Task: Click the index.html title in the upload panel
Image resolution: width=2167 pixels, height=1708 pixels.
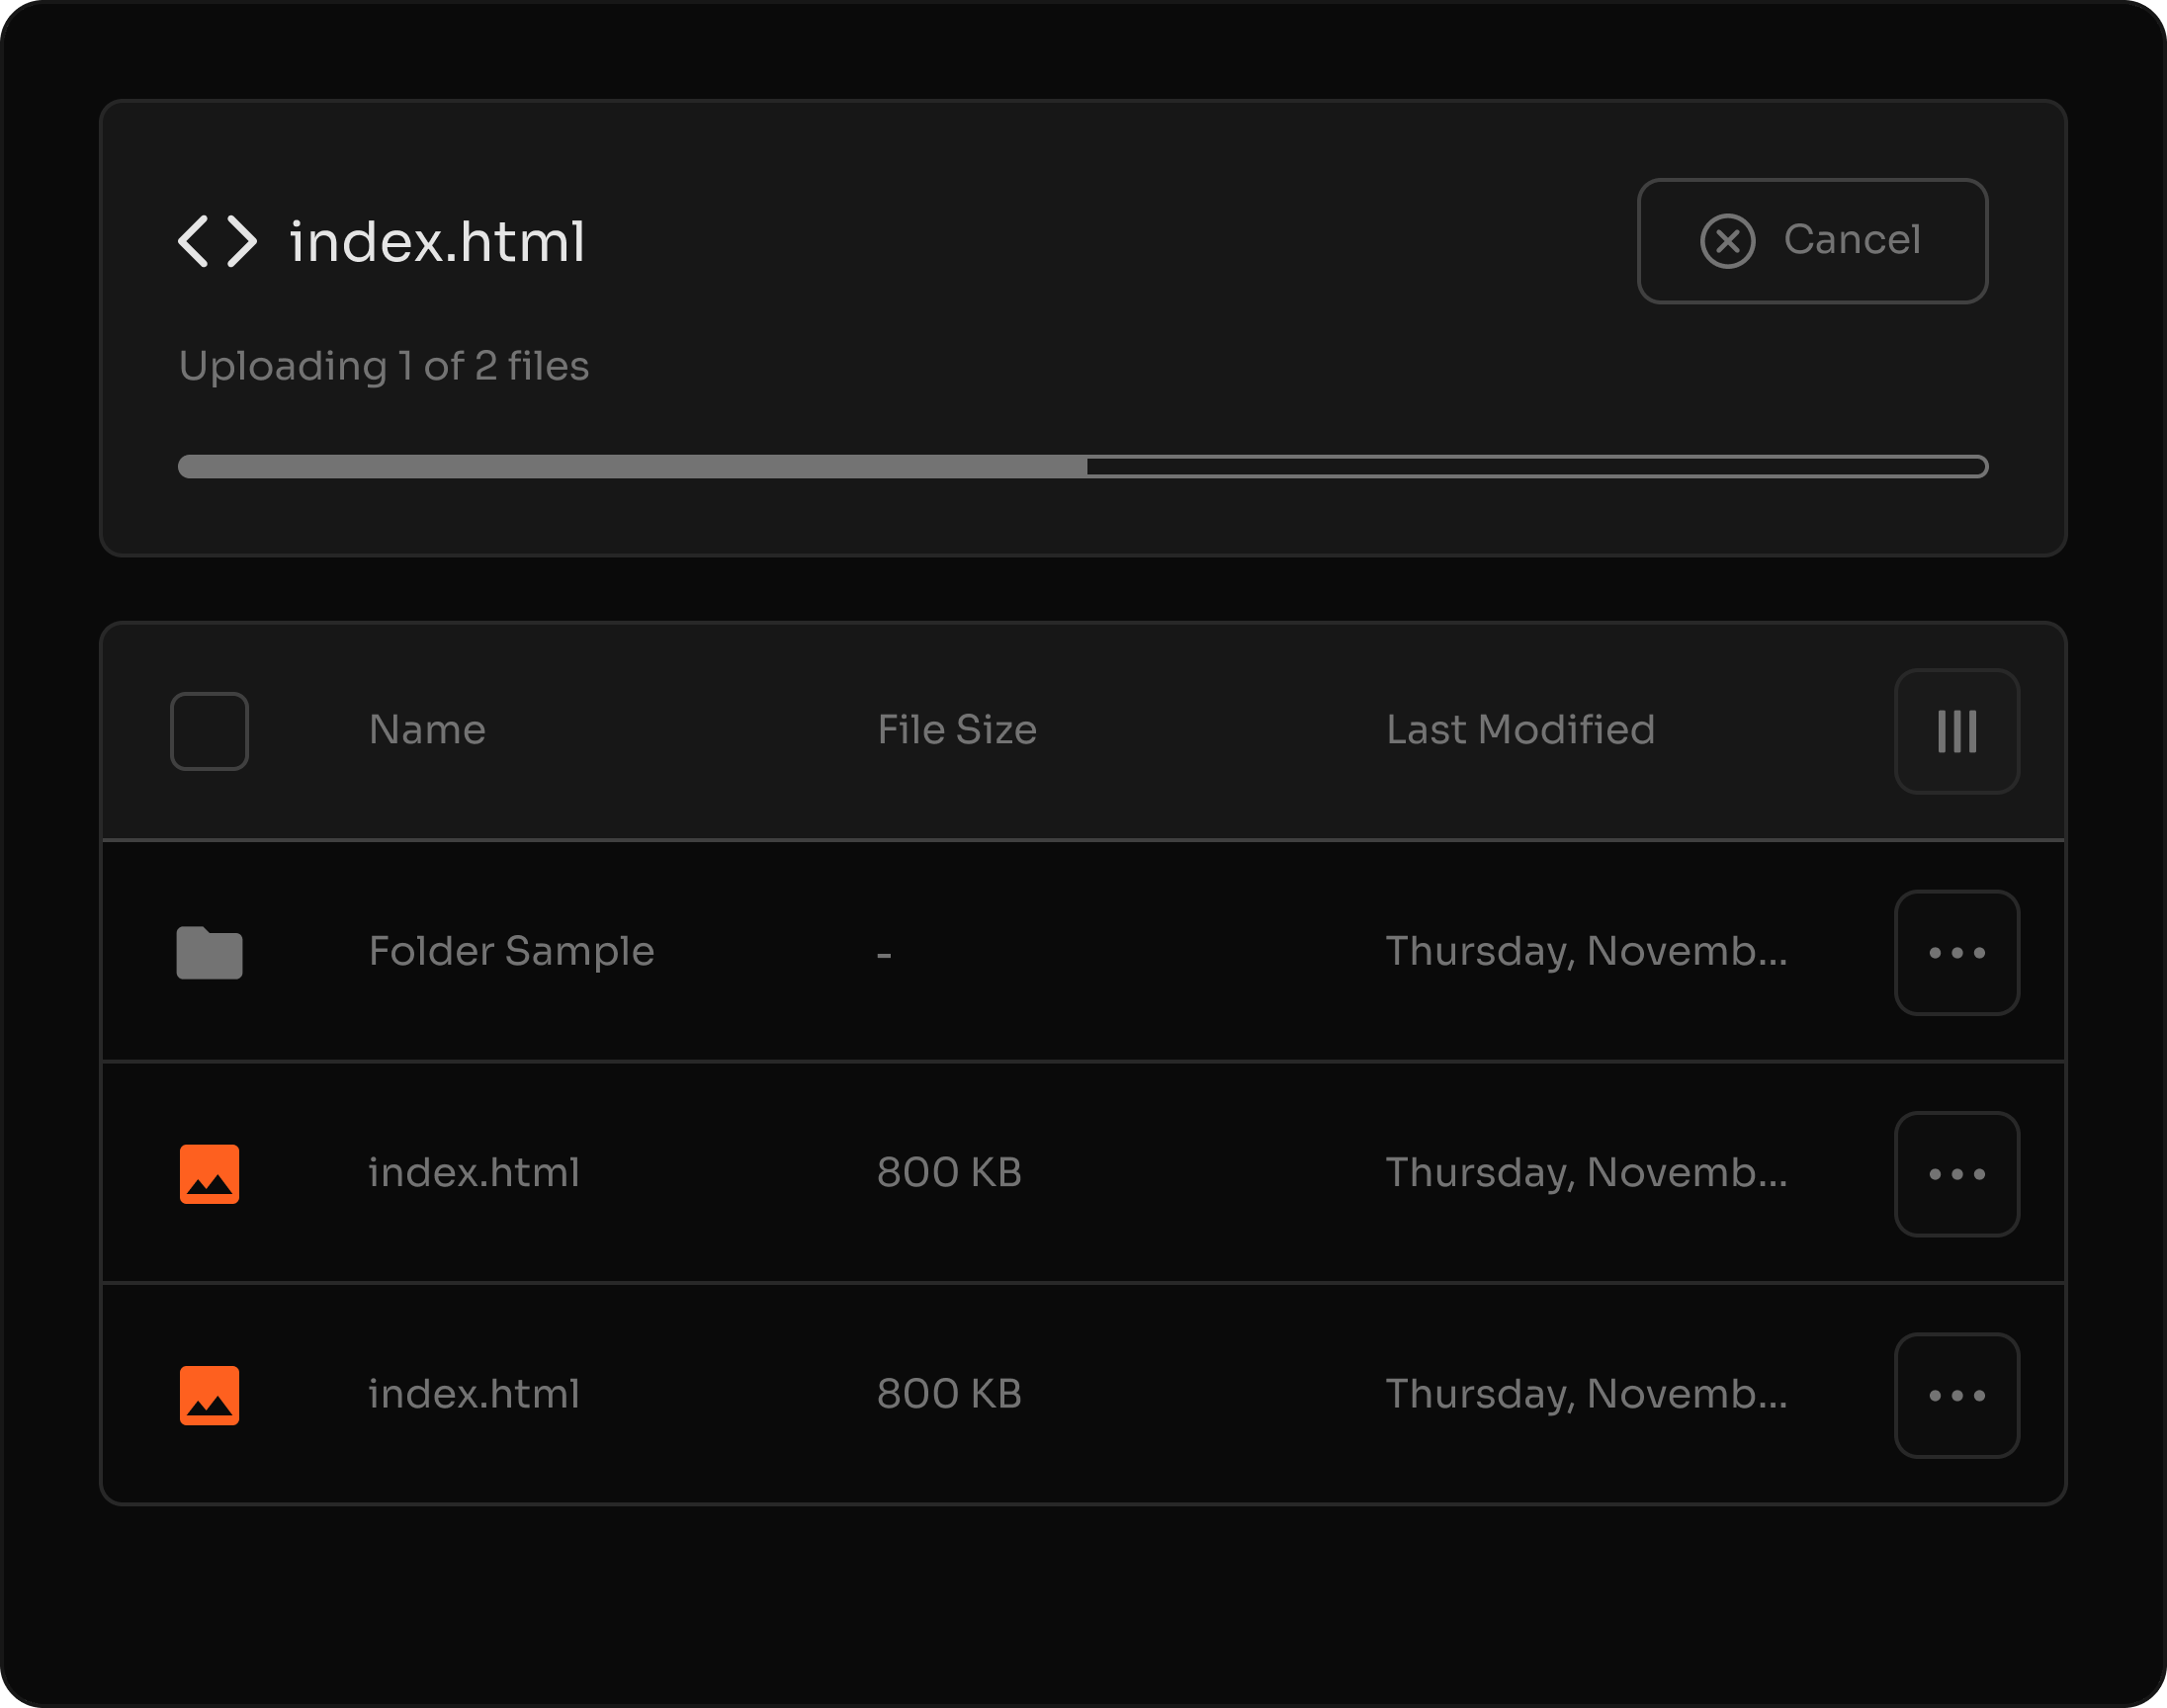Action: point(437,242)
